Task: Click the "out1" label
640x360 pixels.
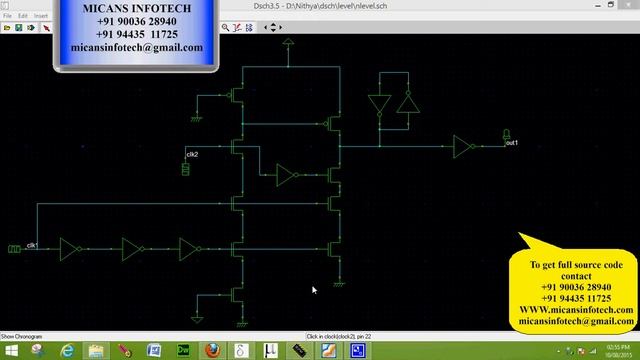Action: 512,143
